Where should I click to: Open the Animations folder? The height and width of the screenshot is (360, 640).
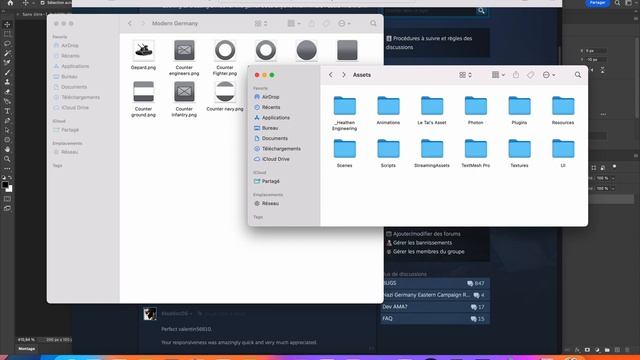pos(388,110)
